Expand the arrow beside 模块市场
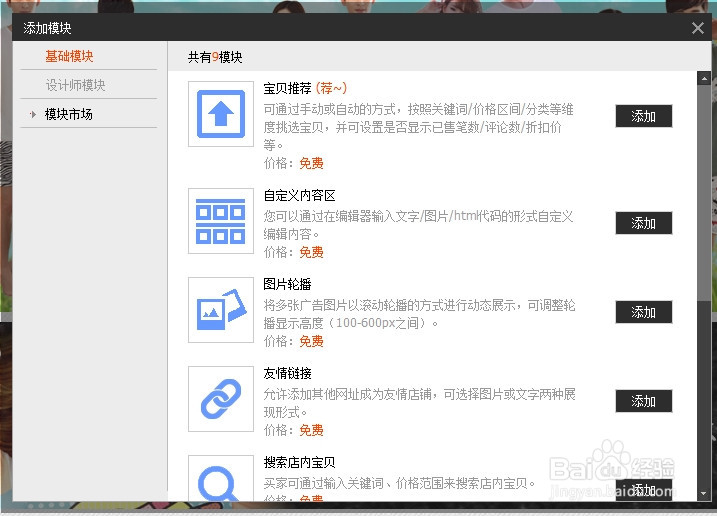717x516 pixels. (32, 114)
